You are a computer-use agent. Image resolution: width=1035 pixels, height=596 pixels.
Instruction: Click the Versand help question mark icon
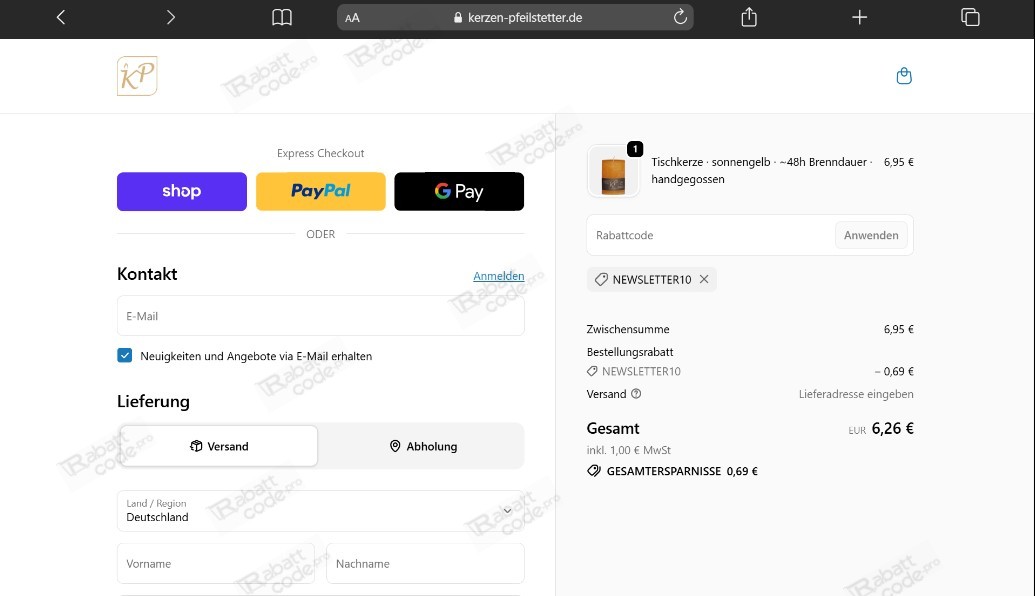click(636, 394)
